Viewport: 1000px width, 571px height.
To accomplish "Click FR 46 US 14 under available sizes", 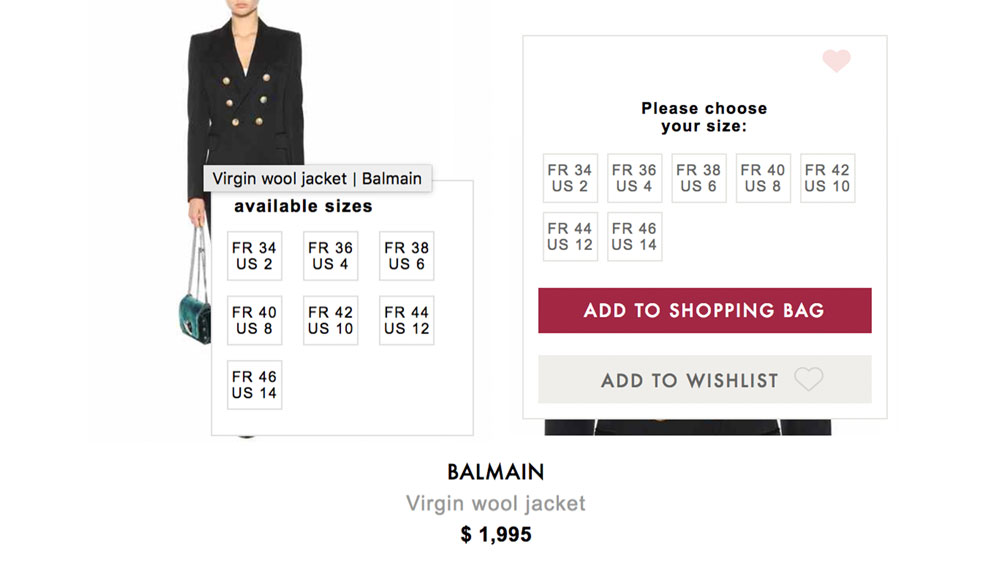I will 254,385.
